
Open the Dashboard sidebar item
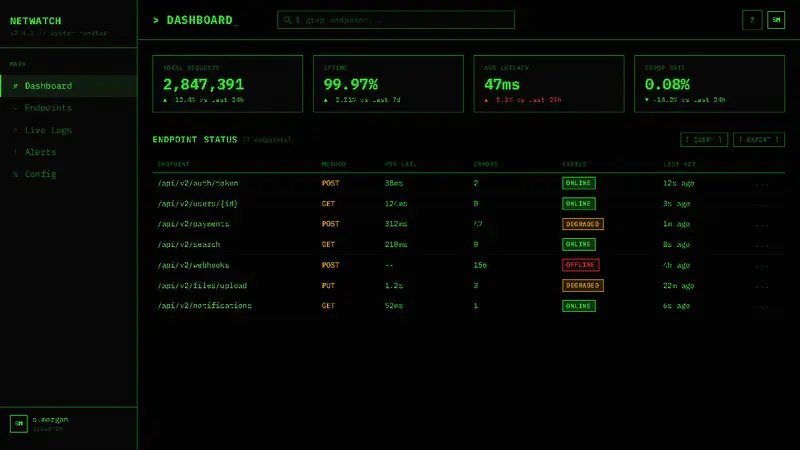(x=69, y=86)
